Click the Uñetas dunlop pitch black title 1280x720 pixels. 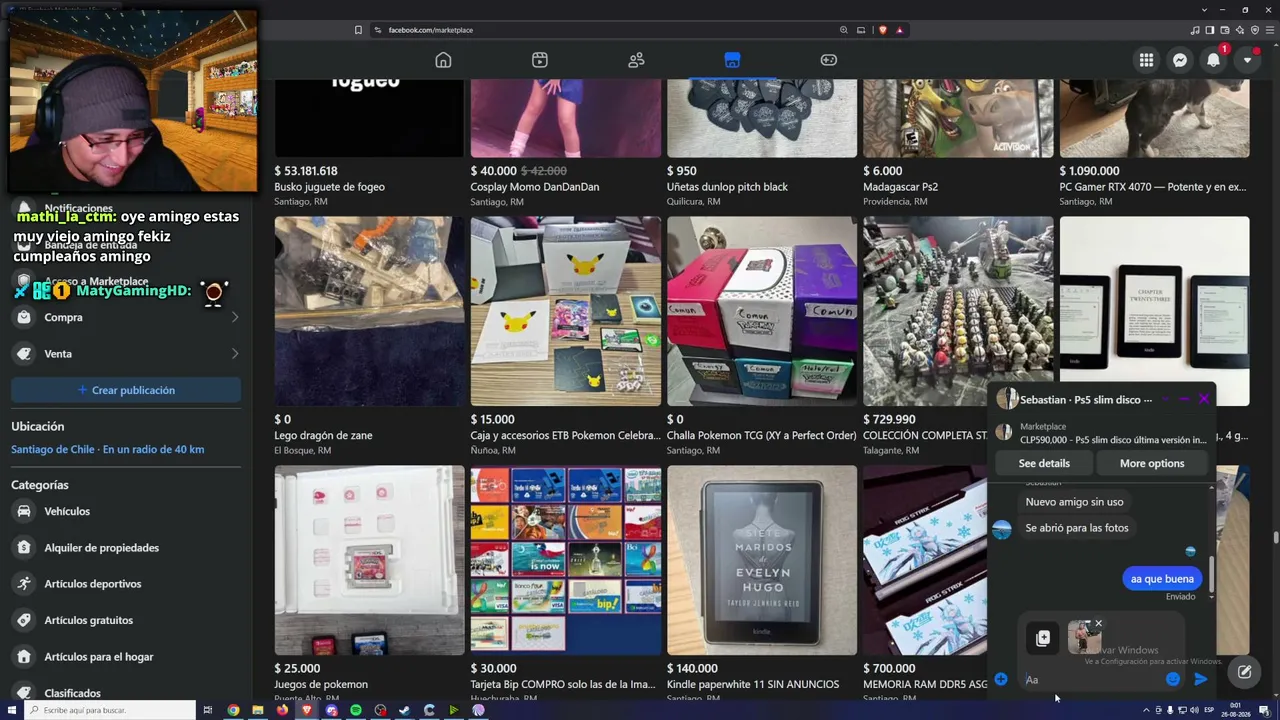tap(727, 187)
